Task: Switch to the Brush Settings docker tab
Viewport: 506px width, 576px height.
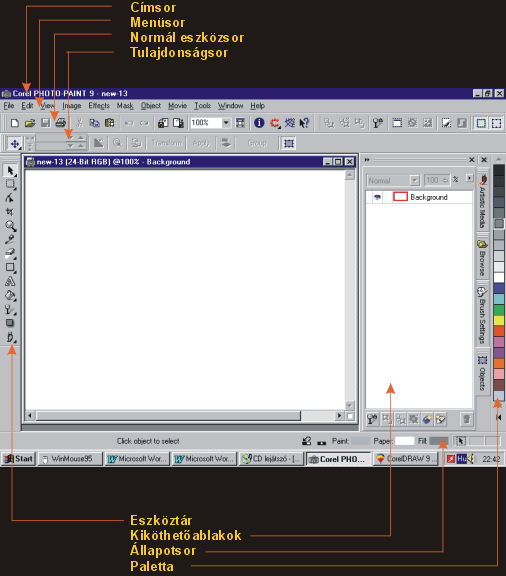Action: click(x=482, y=315)
